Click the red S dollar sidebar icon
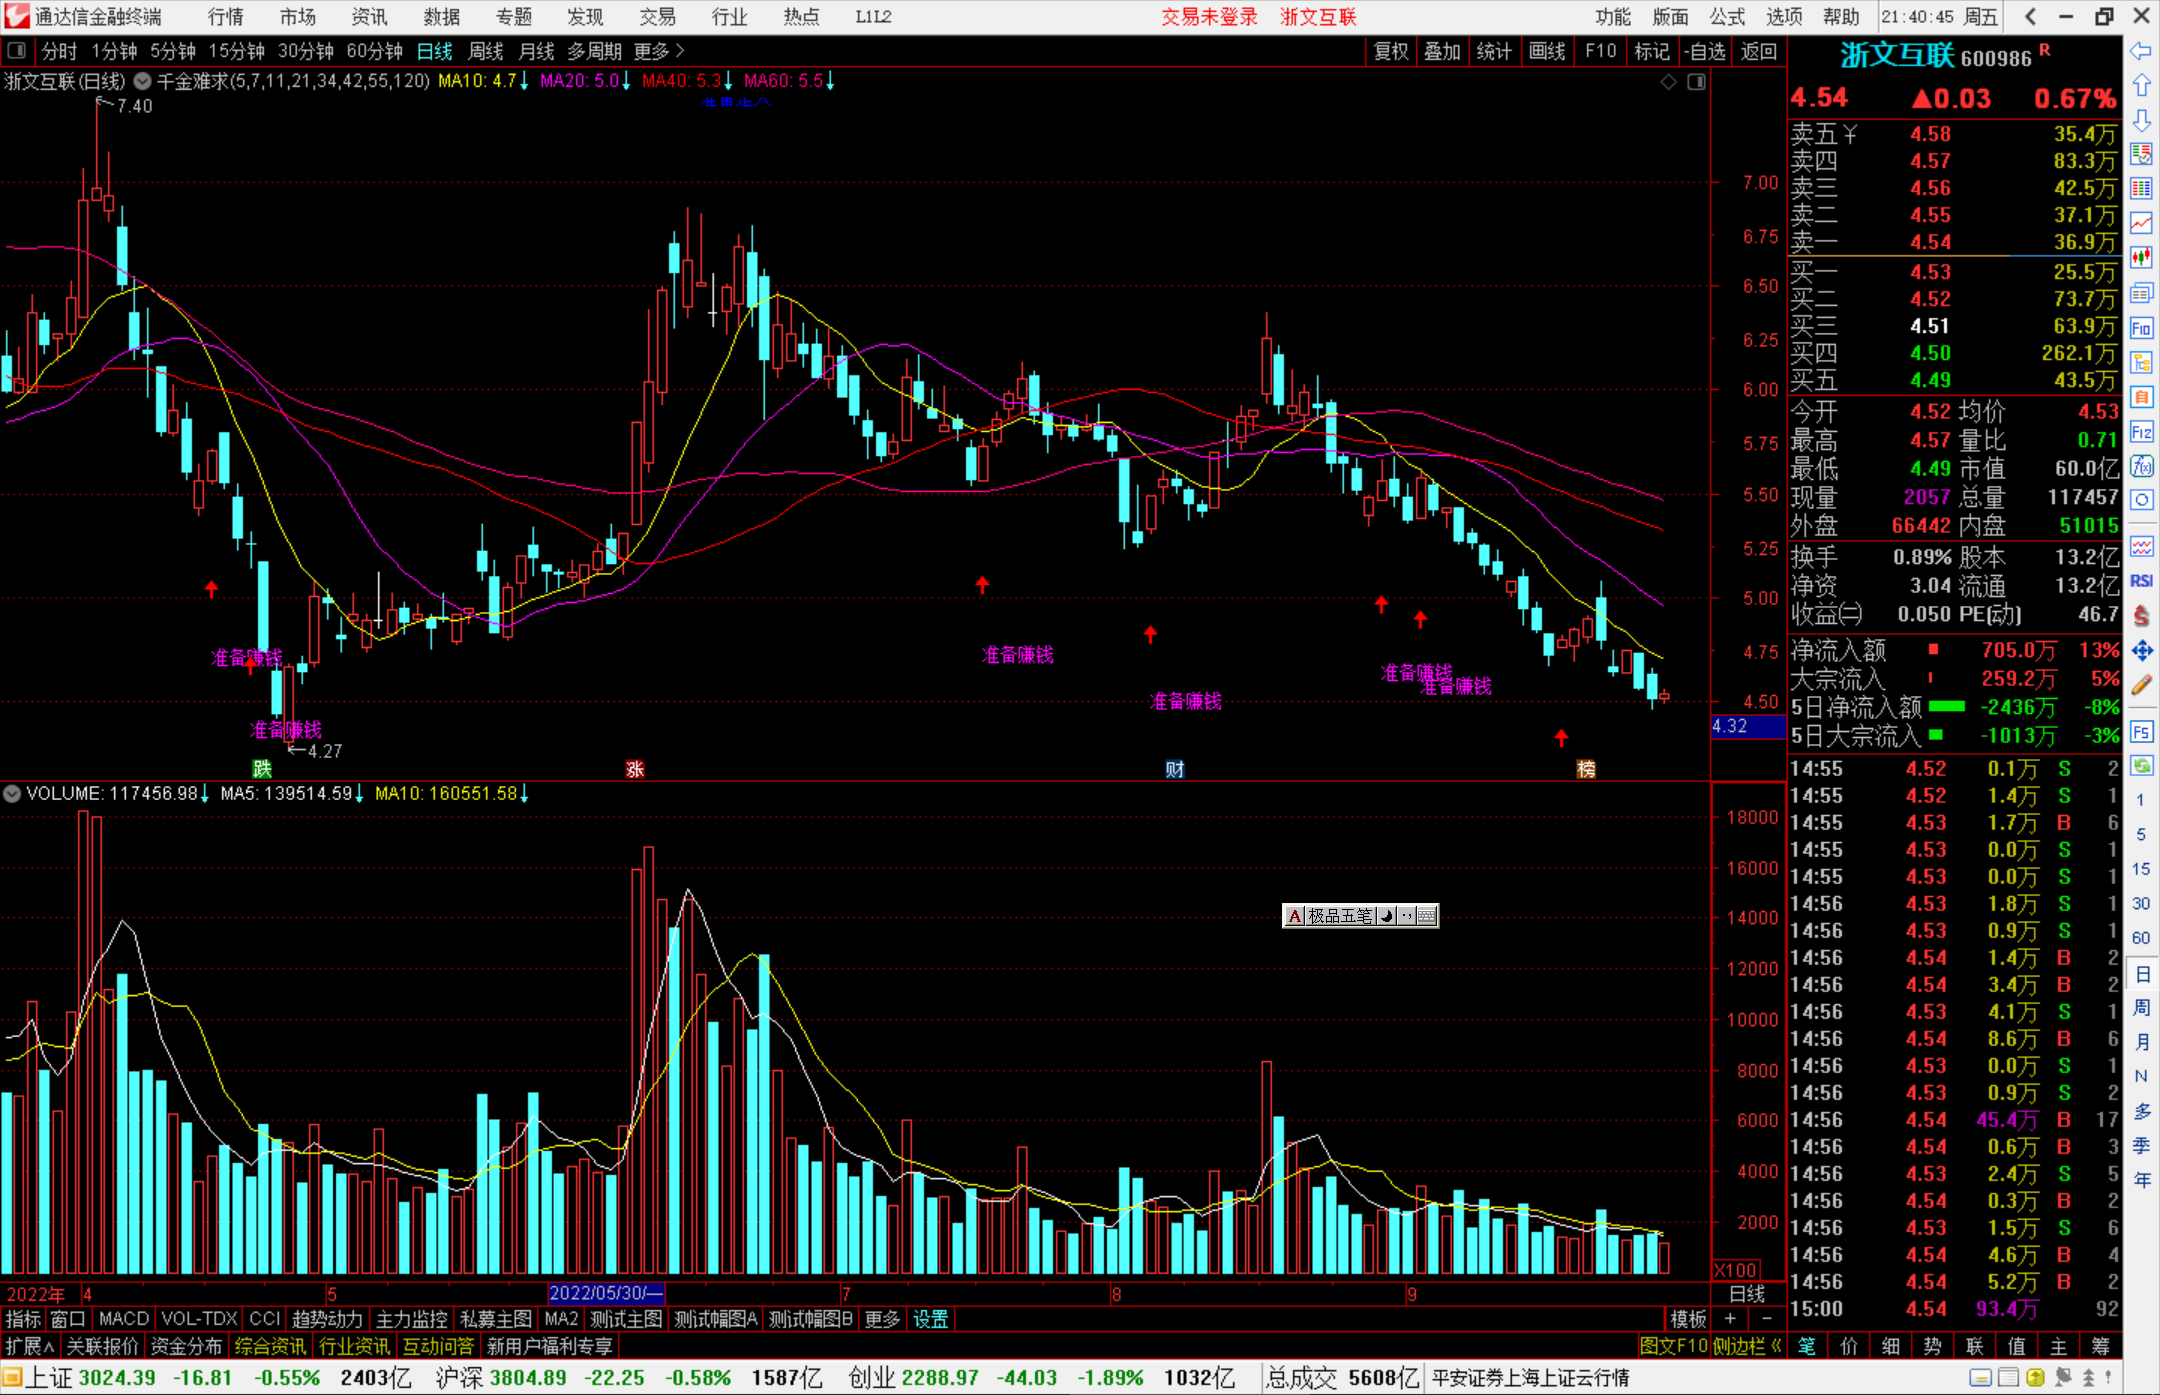Image resolution: width=2160 pixels, height=1395 pixels. click(x=2141, y=616)
